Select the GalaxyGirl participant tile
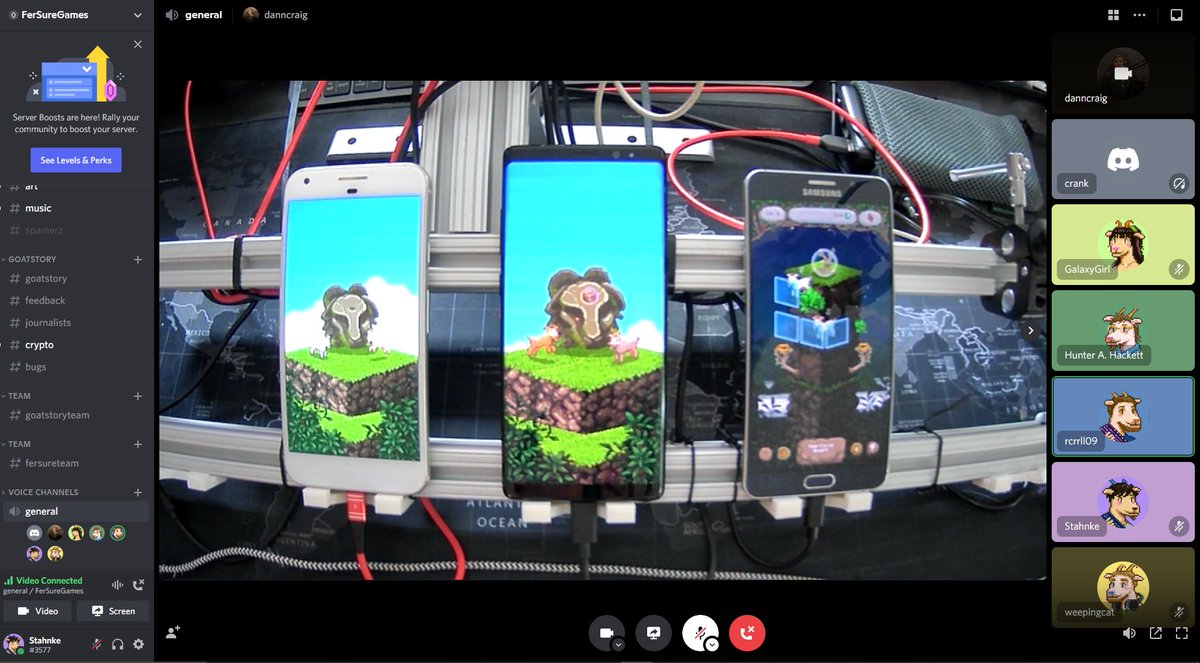This screenshot has width=1200, height=663. point(1123,245)
